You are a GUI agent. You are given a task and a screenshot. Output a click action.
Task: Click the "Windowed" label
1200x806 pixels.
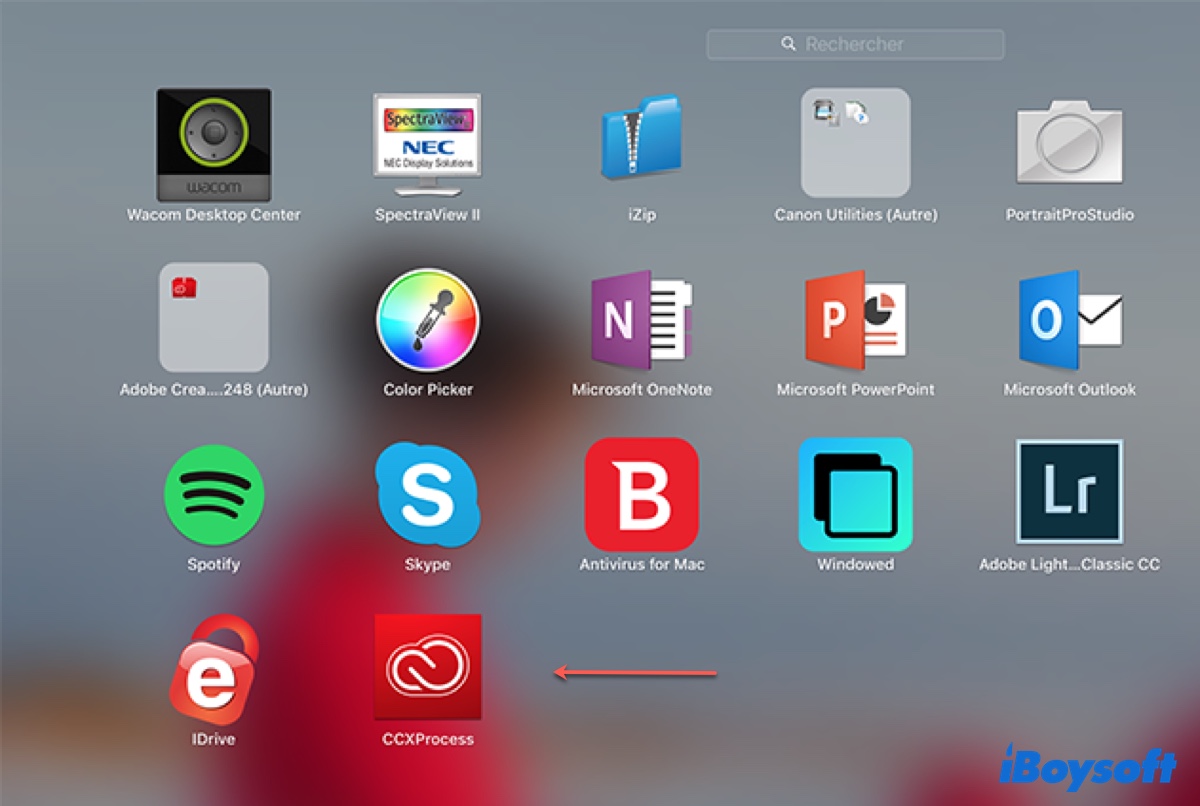(x=855, y=565)
